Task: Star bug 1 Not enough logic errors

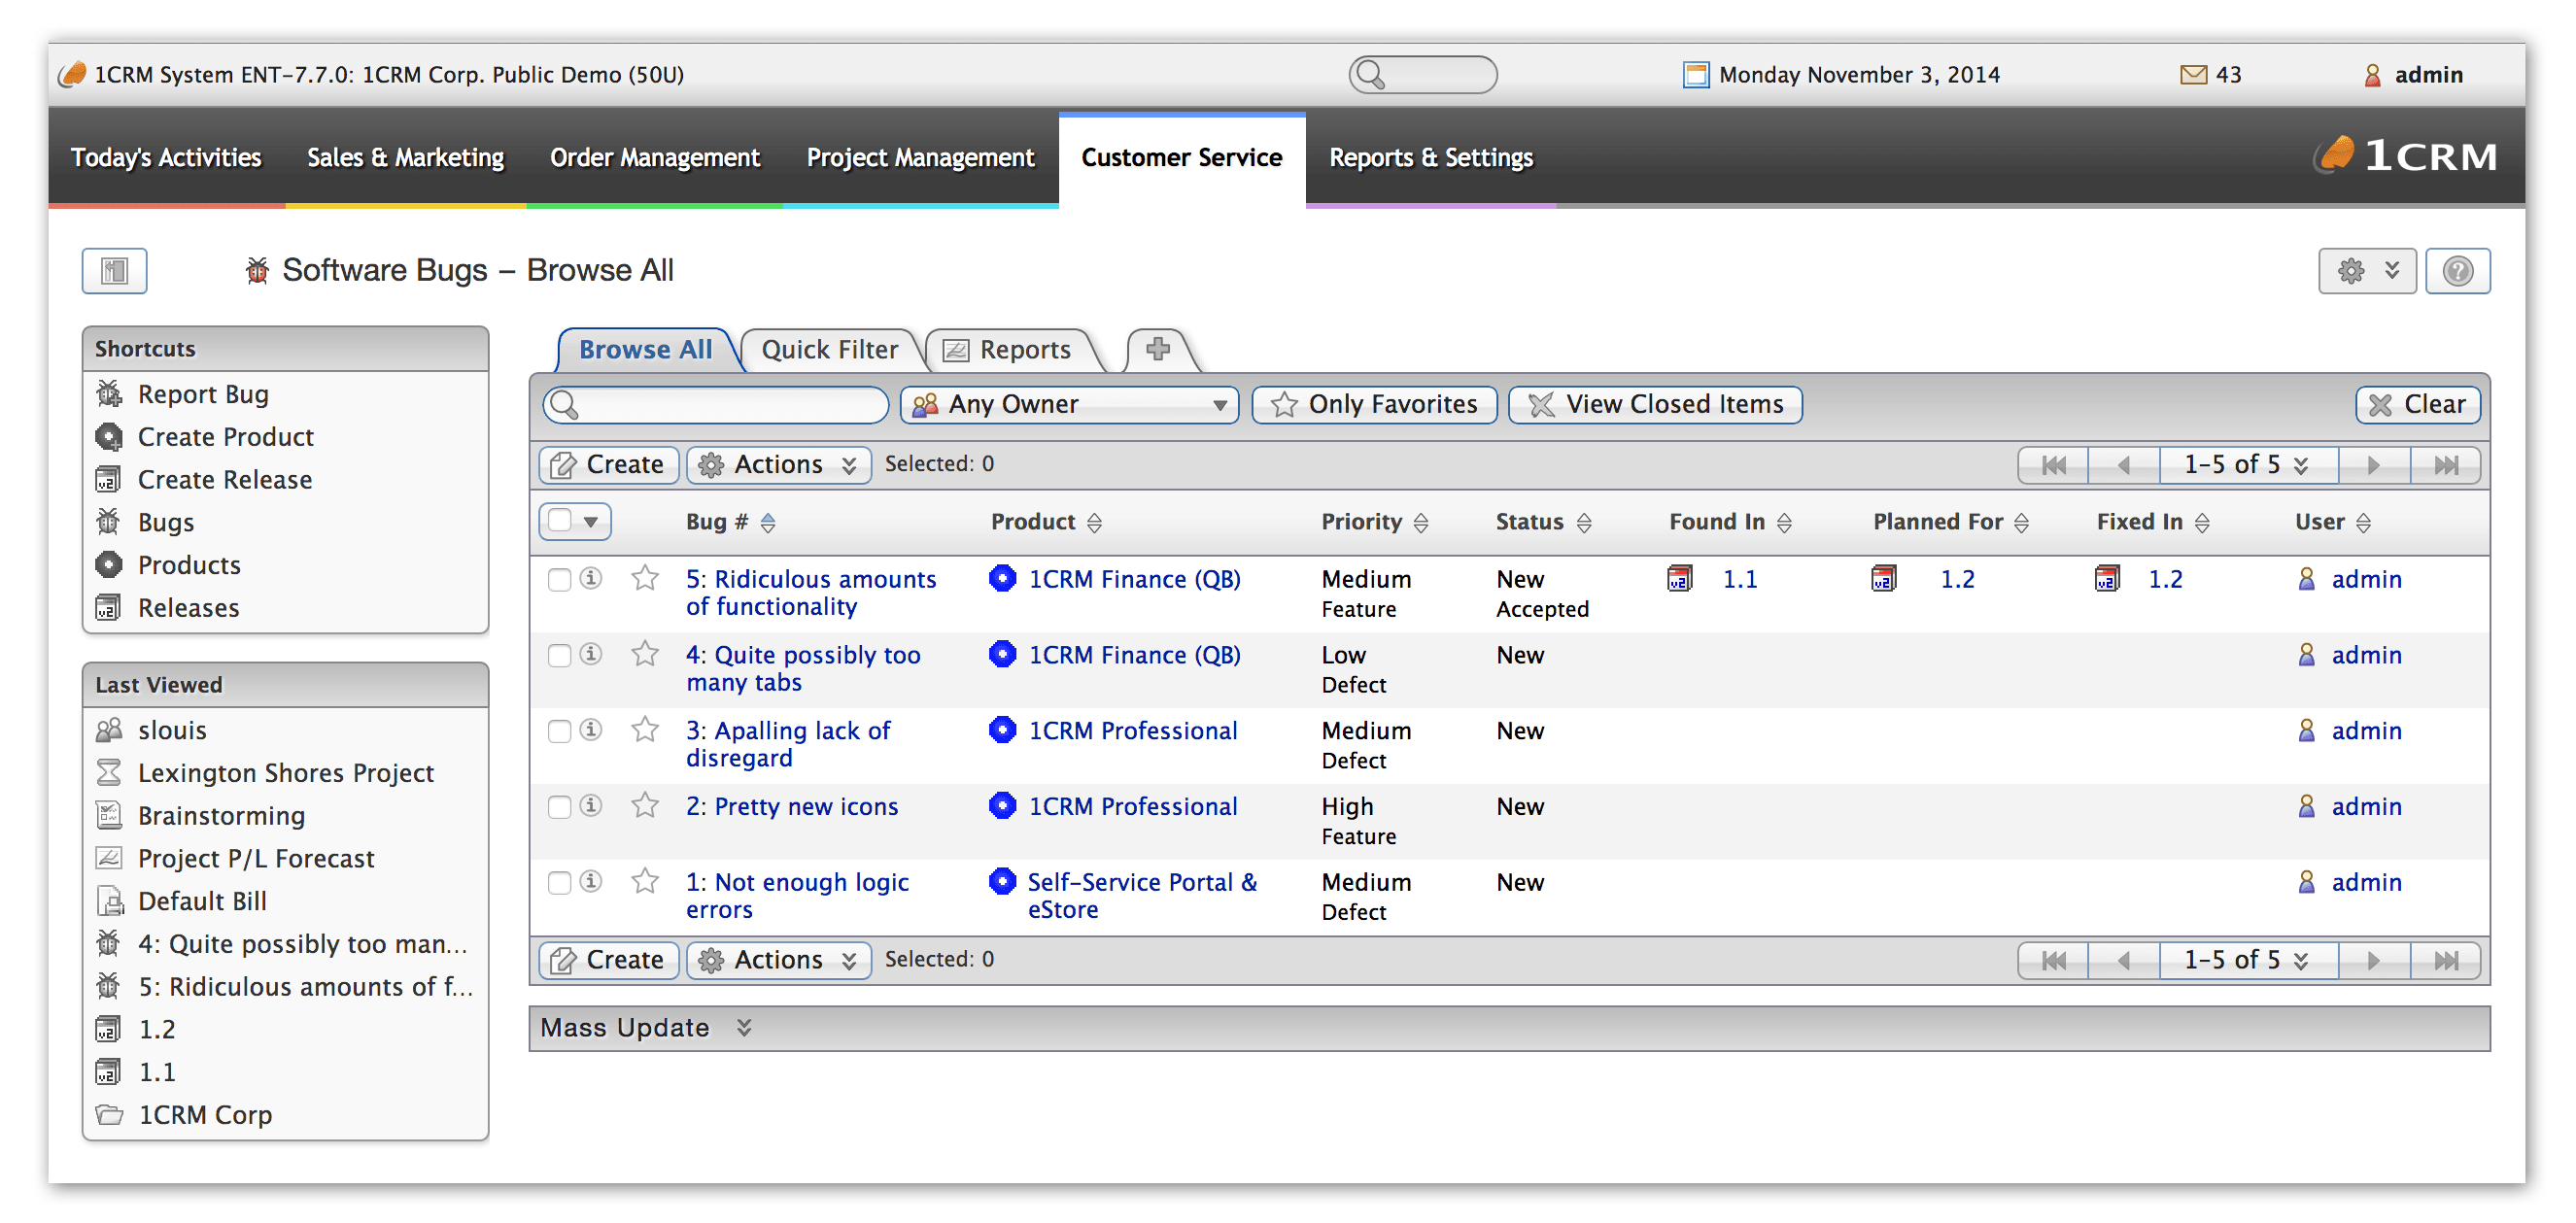Action: (x=645, y=882)
